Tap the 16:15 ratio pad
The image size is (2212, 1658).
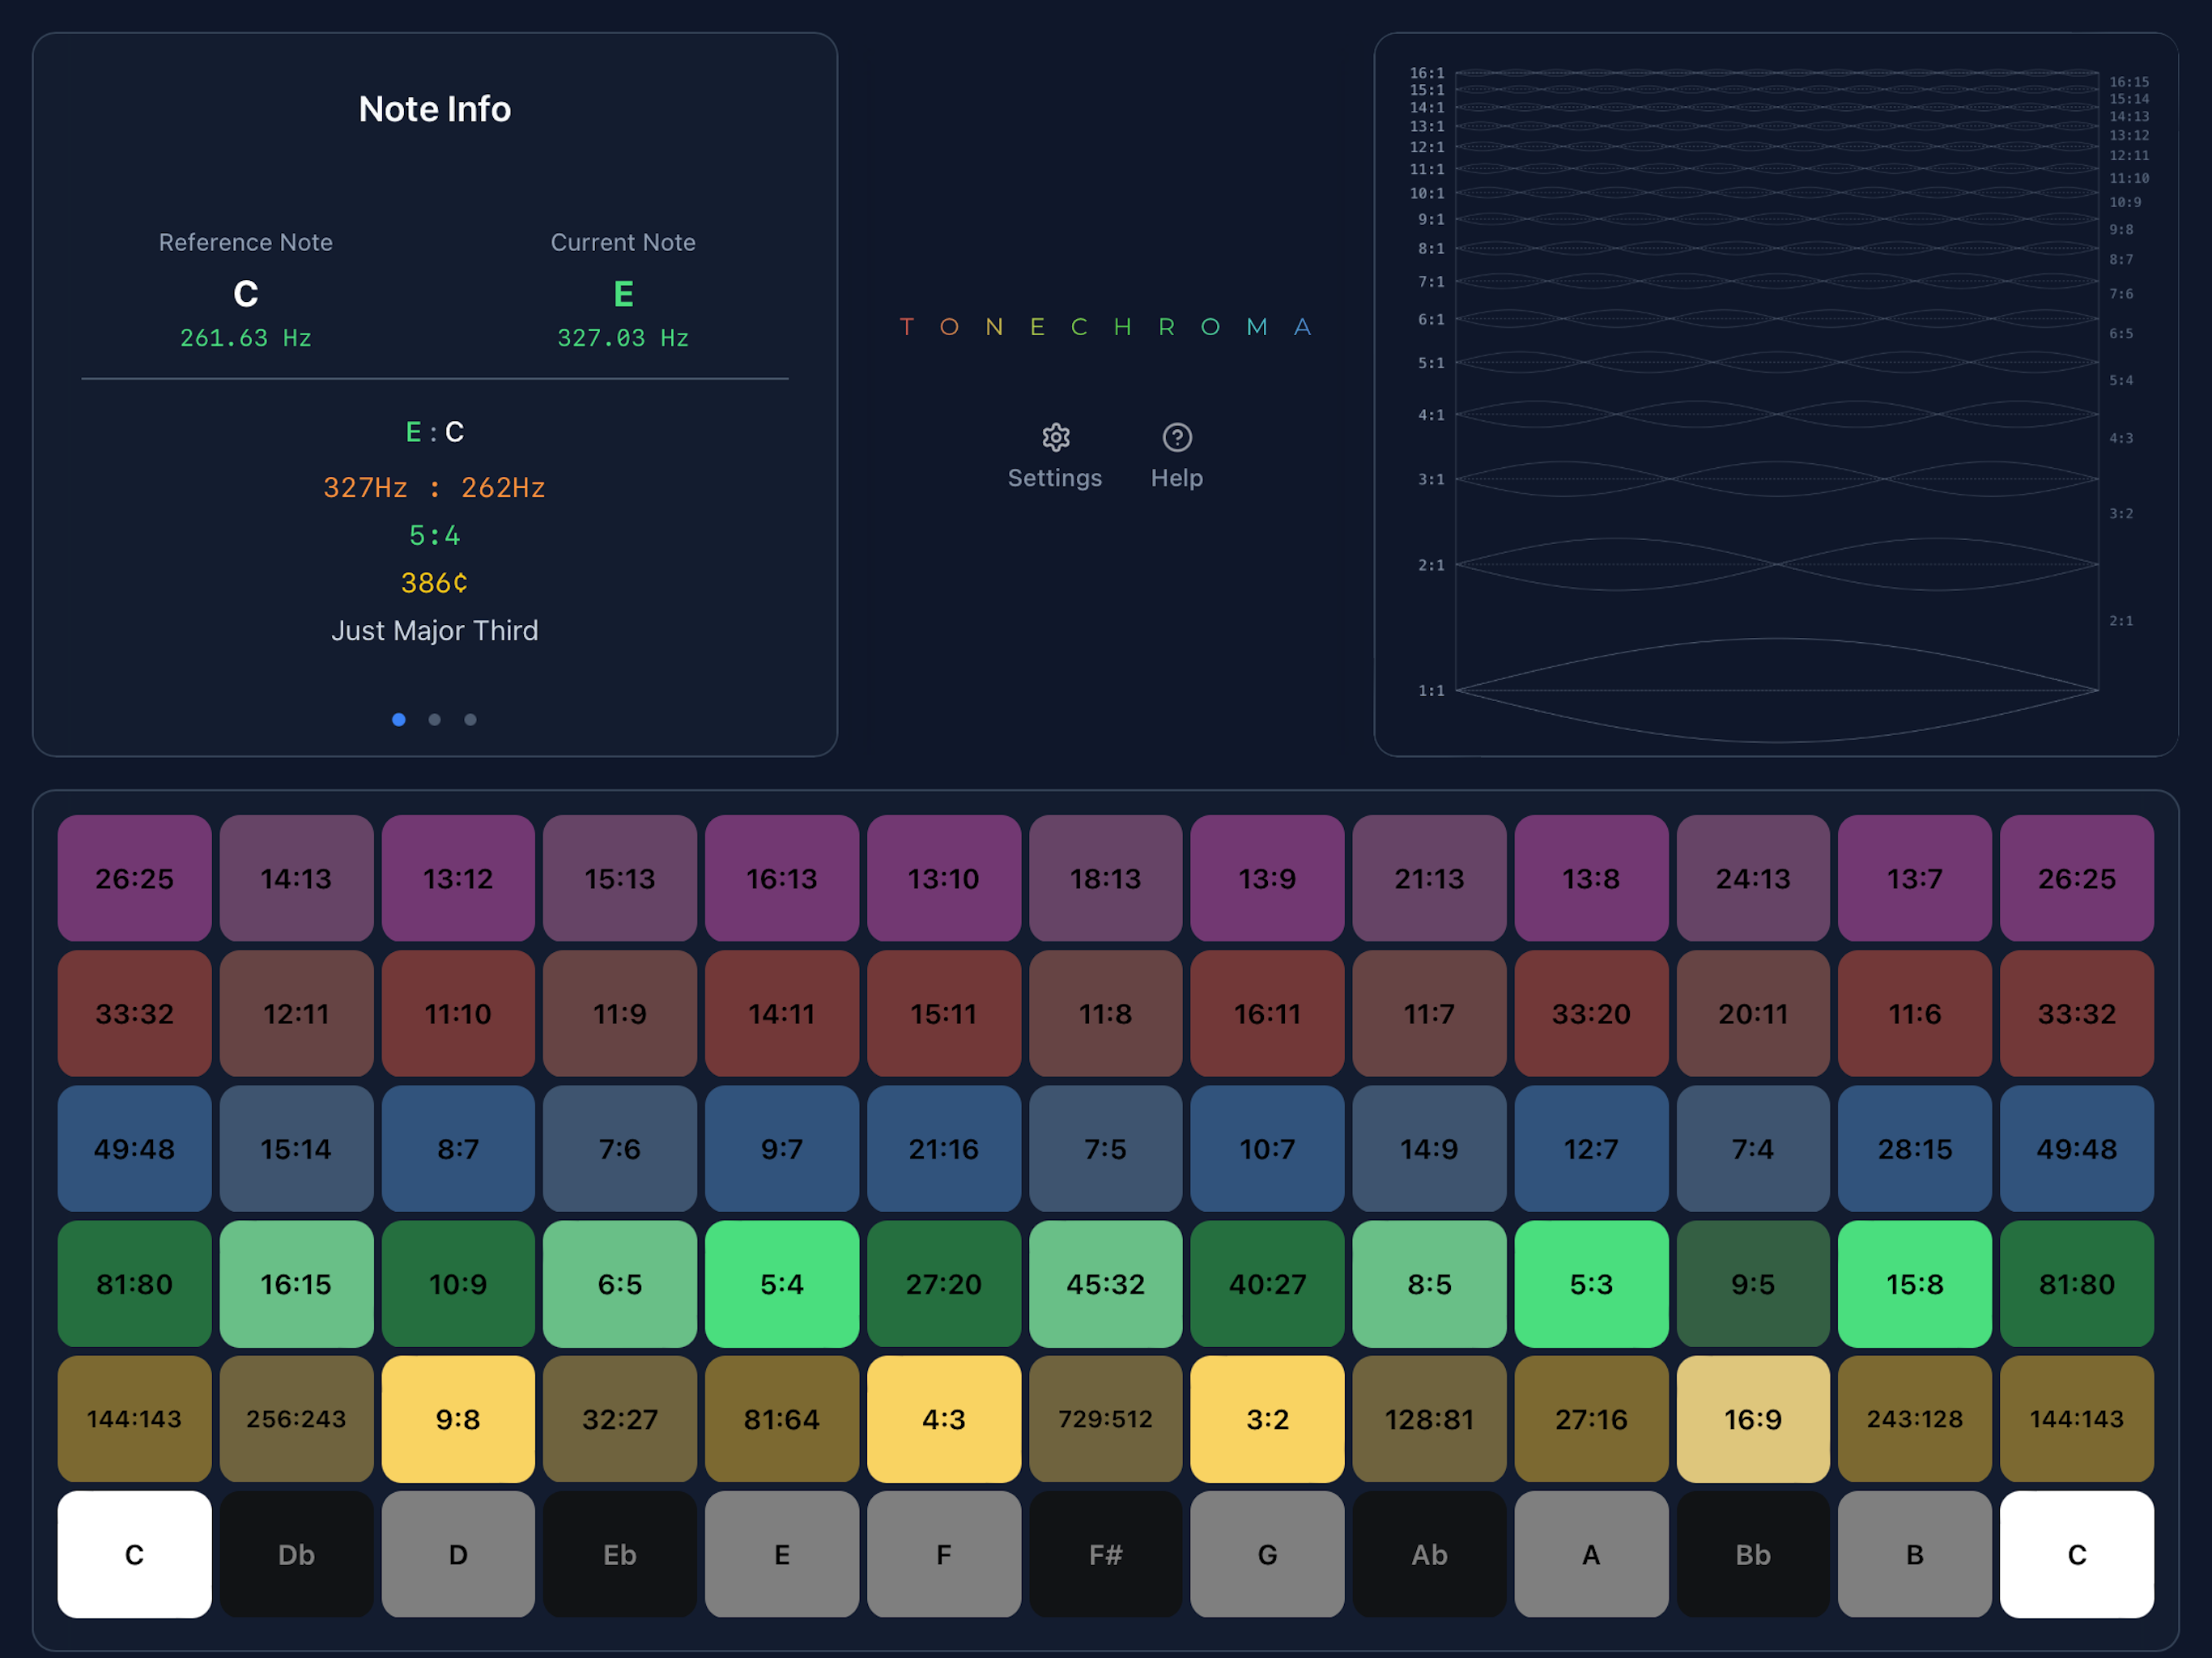click(x=296, y=1283)
